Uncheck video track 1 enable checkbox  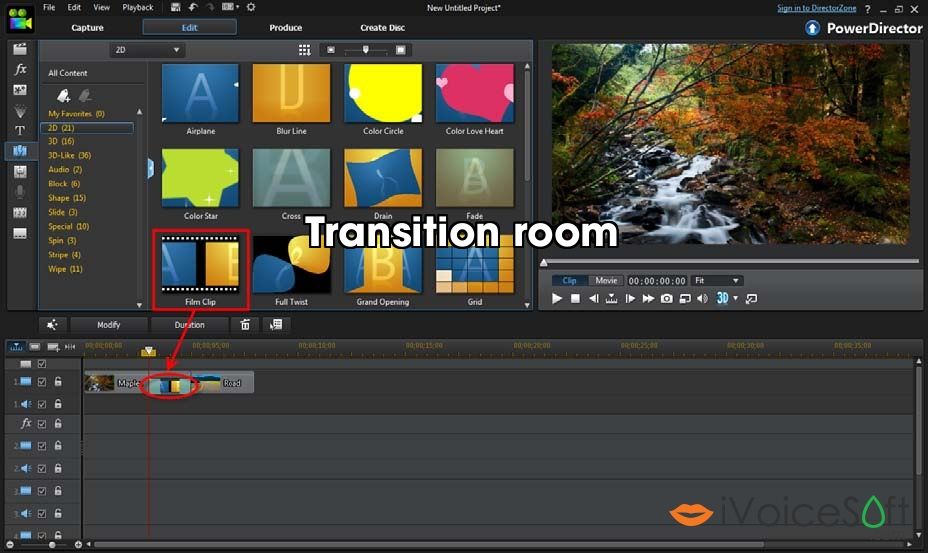pyautogui.click(x=42, y=382)
